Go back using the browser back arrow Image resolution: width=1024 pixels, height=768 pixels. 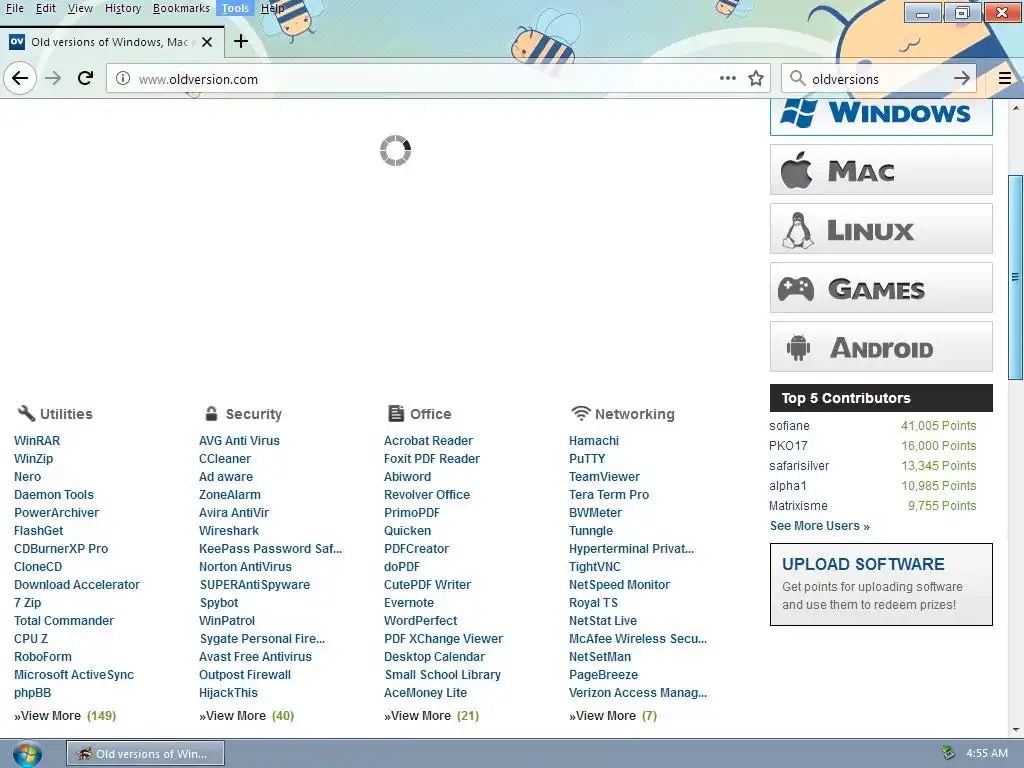tap(20, 79)
